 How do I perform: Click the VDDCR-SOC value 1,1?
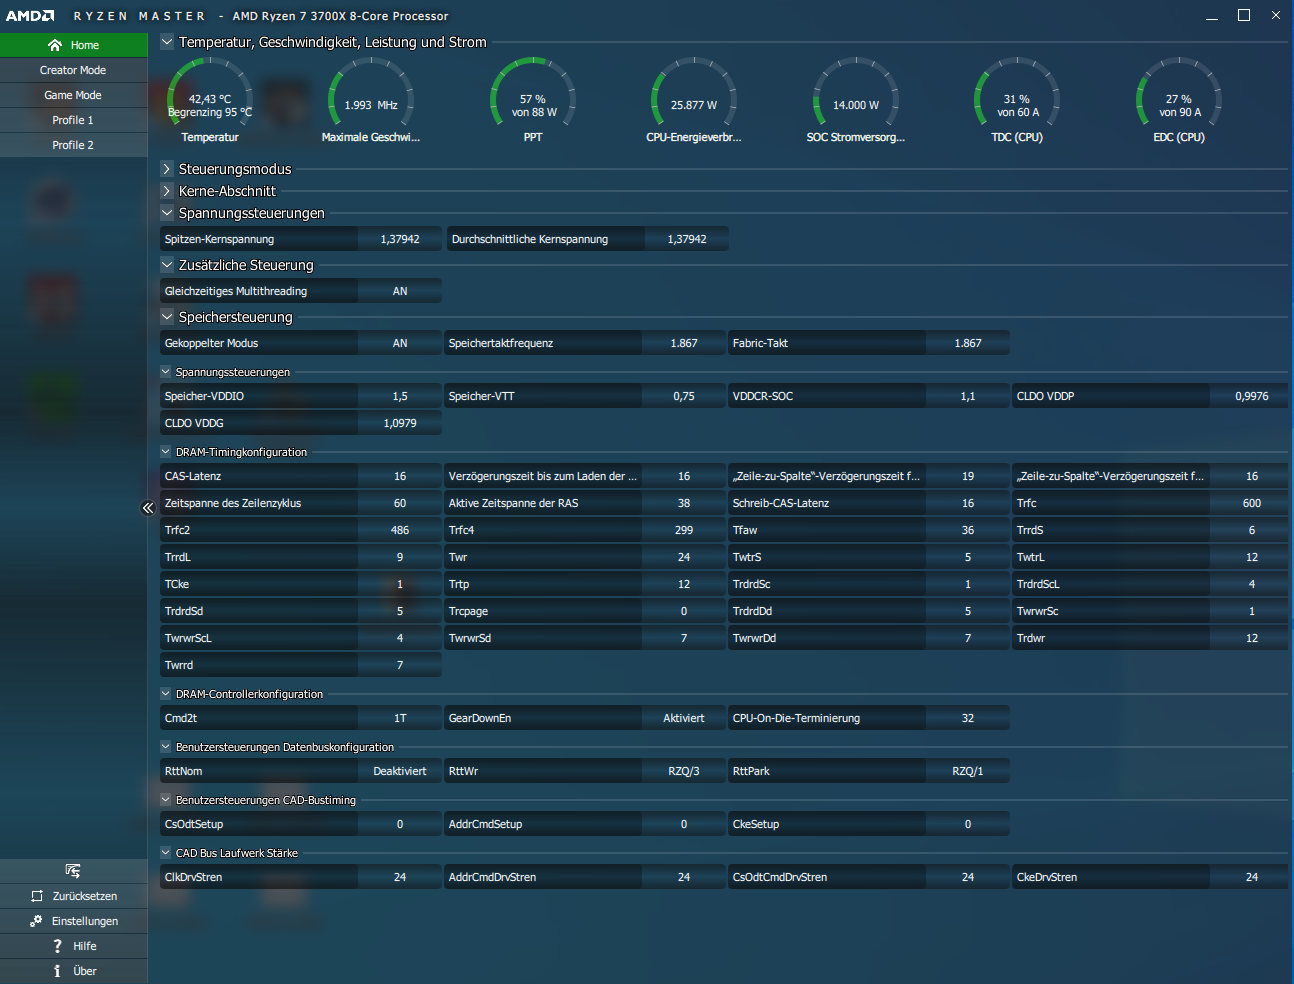pyautogui.click(x=968, y=396)
